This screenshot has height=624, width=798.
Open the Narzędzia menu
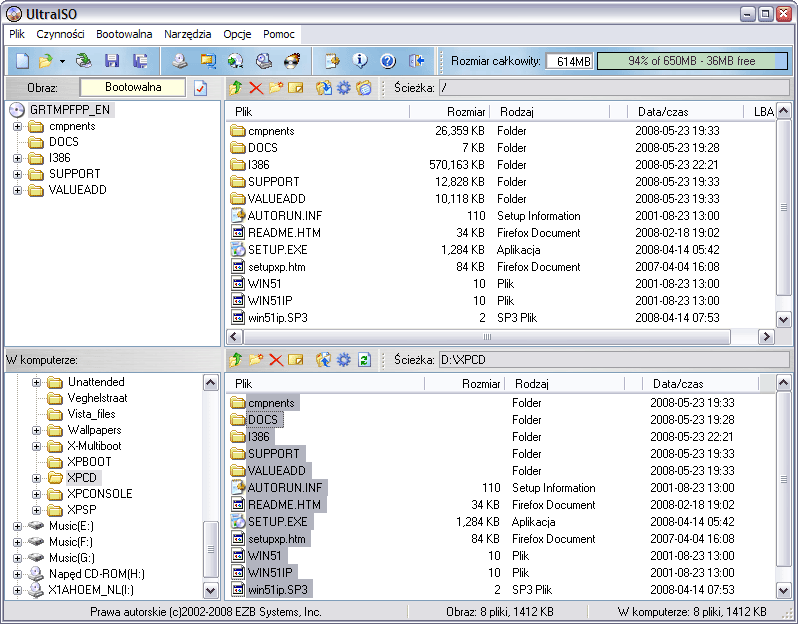coord(187,34)
